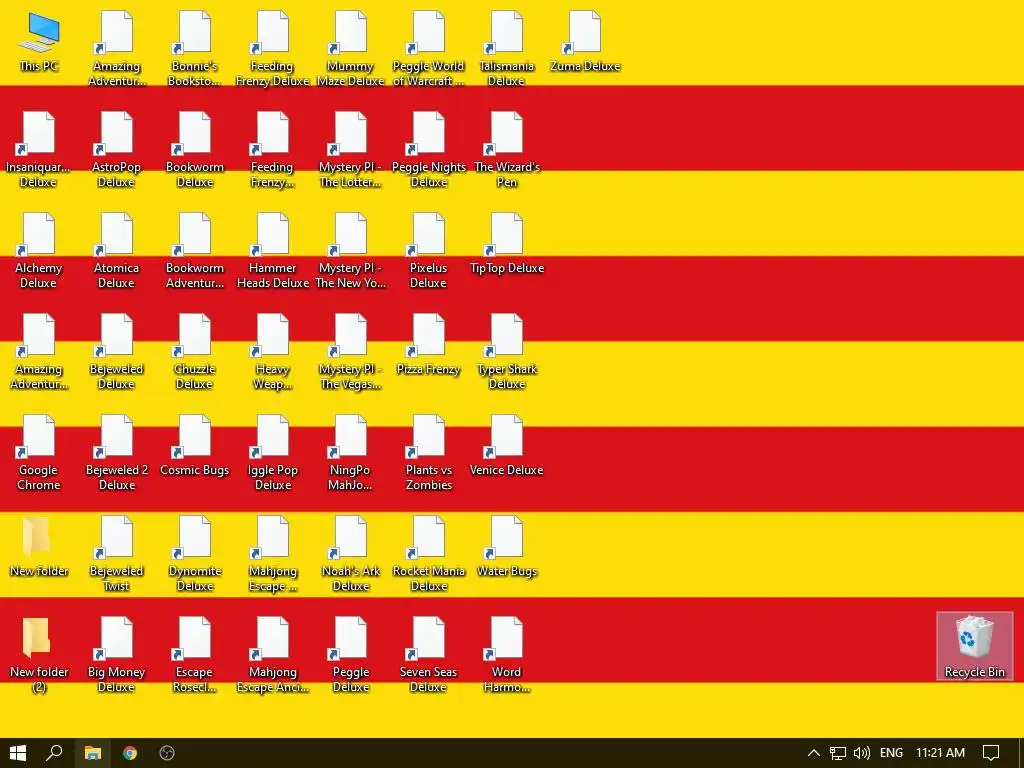Select the Google Chrome desktop shortcut
Image resolution: width=1024 pixels, height=768 pixels.
tap(38, 453)
